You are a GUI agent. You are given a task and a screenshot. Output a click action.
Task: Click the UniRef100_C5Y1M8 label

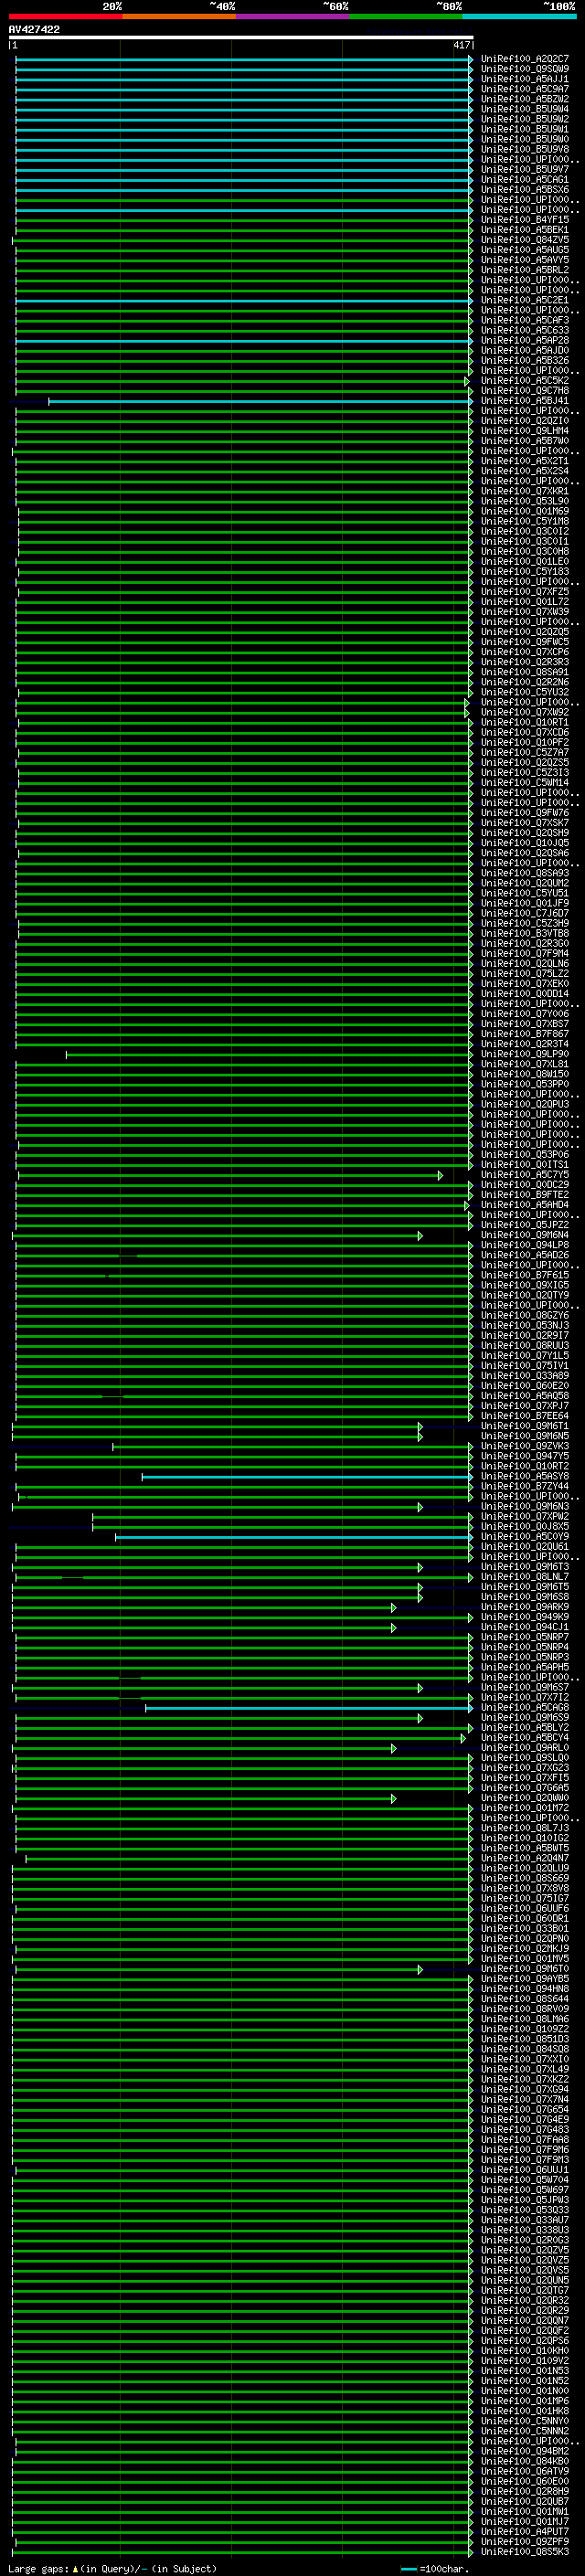(525, 522)
